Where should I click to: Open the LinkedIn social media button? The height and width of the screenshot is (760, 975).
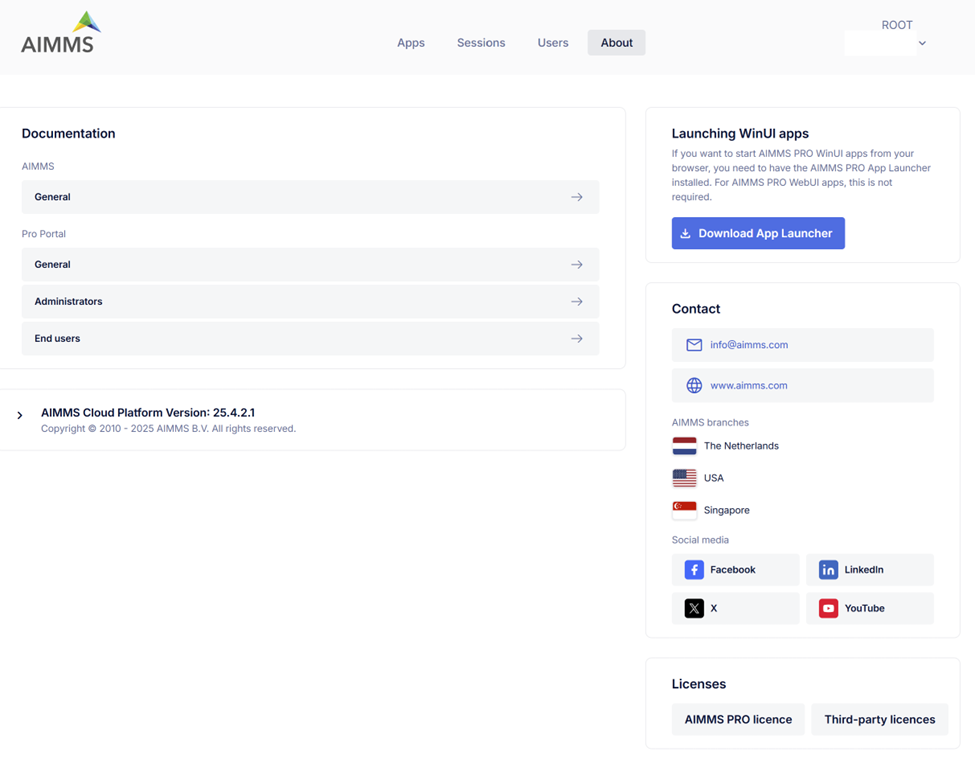pos(870,570)
